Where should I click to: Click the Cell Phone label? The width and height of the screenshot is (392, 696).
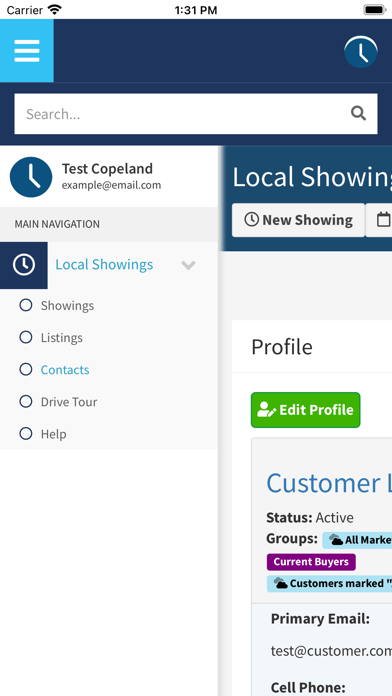pos(308,687)
